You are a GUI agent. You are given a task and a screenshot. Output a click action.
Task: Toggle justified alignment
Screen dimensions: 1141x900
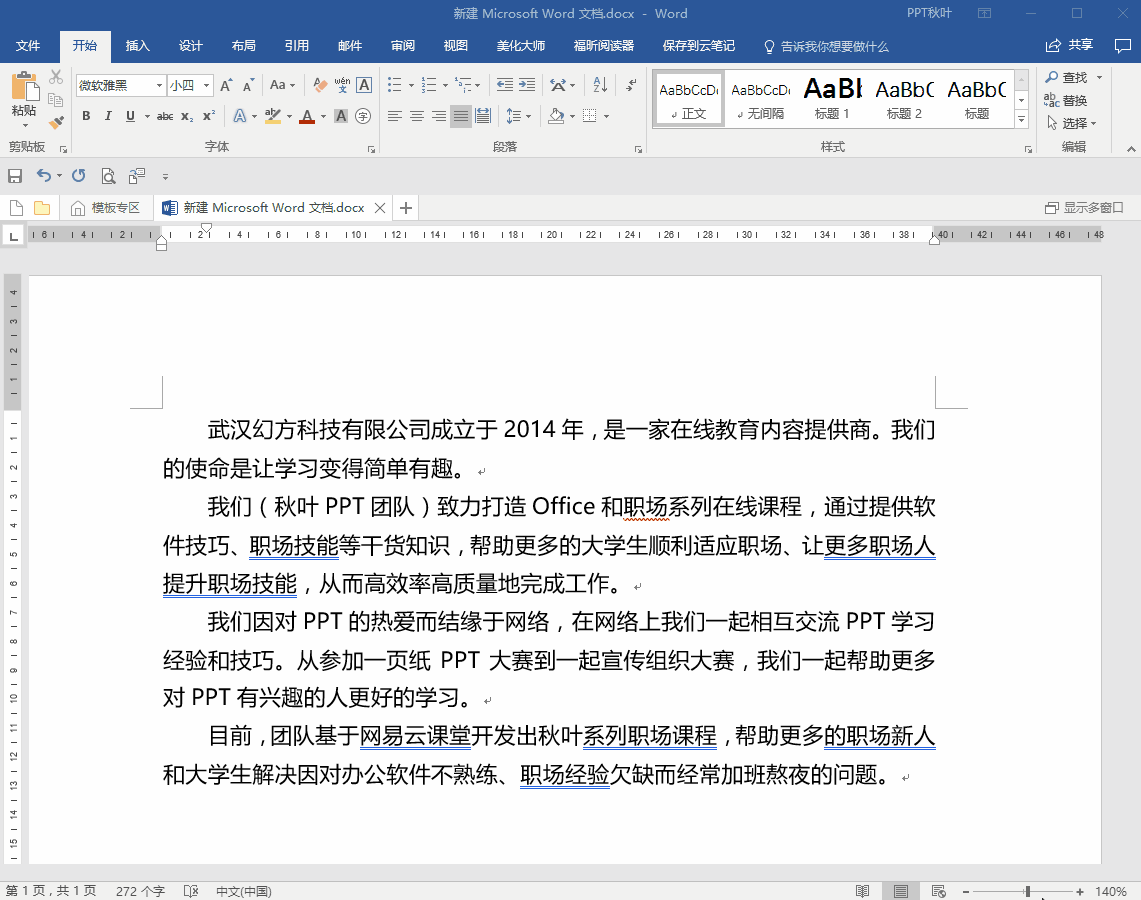[x=461, y=116]
